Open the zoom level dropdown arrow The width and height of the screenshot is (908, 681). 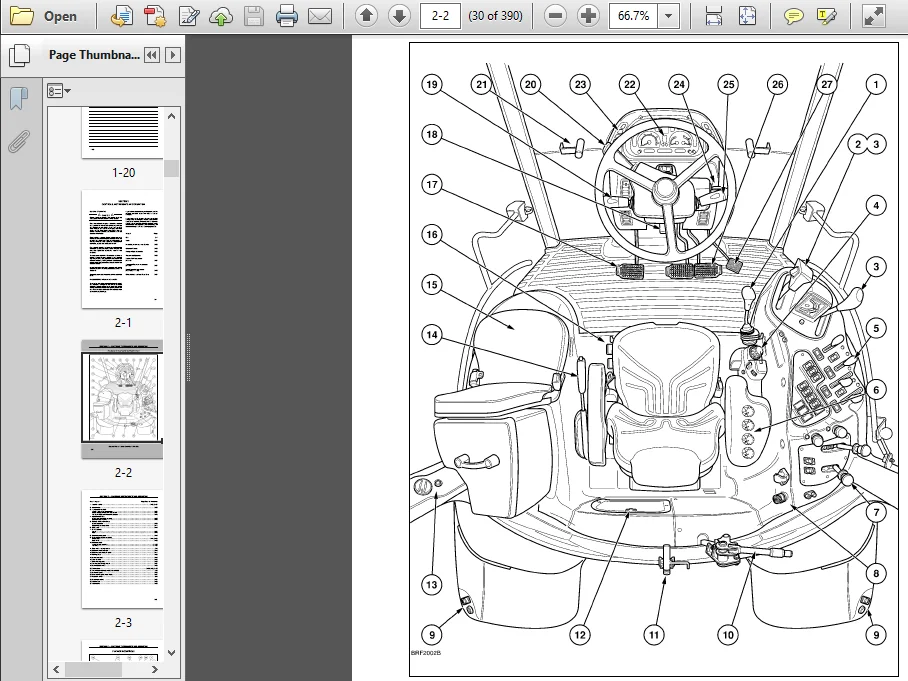coord(669,16)
